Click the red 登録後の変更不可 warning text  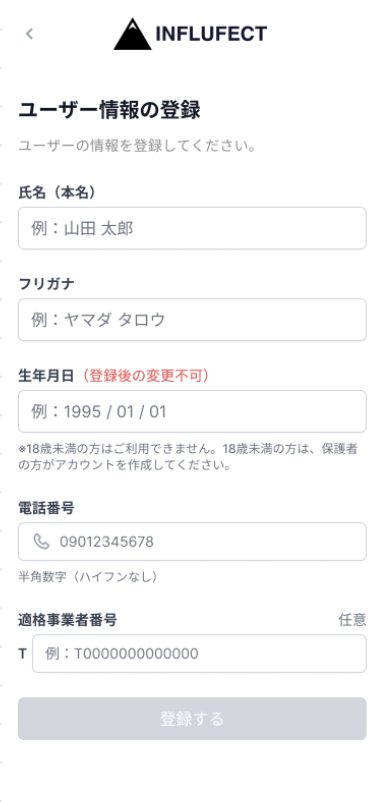pyautogui.click(x=145, y=375)
